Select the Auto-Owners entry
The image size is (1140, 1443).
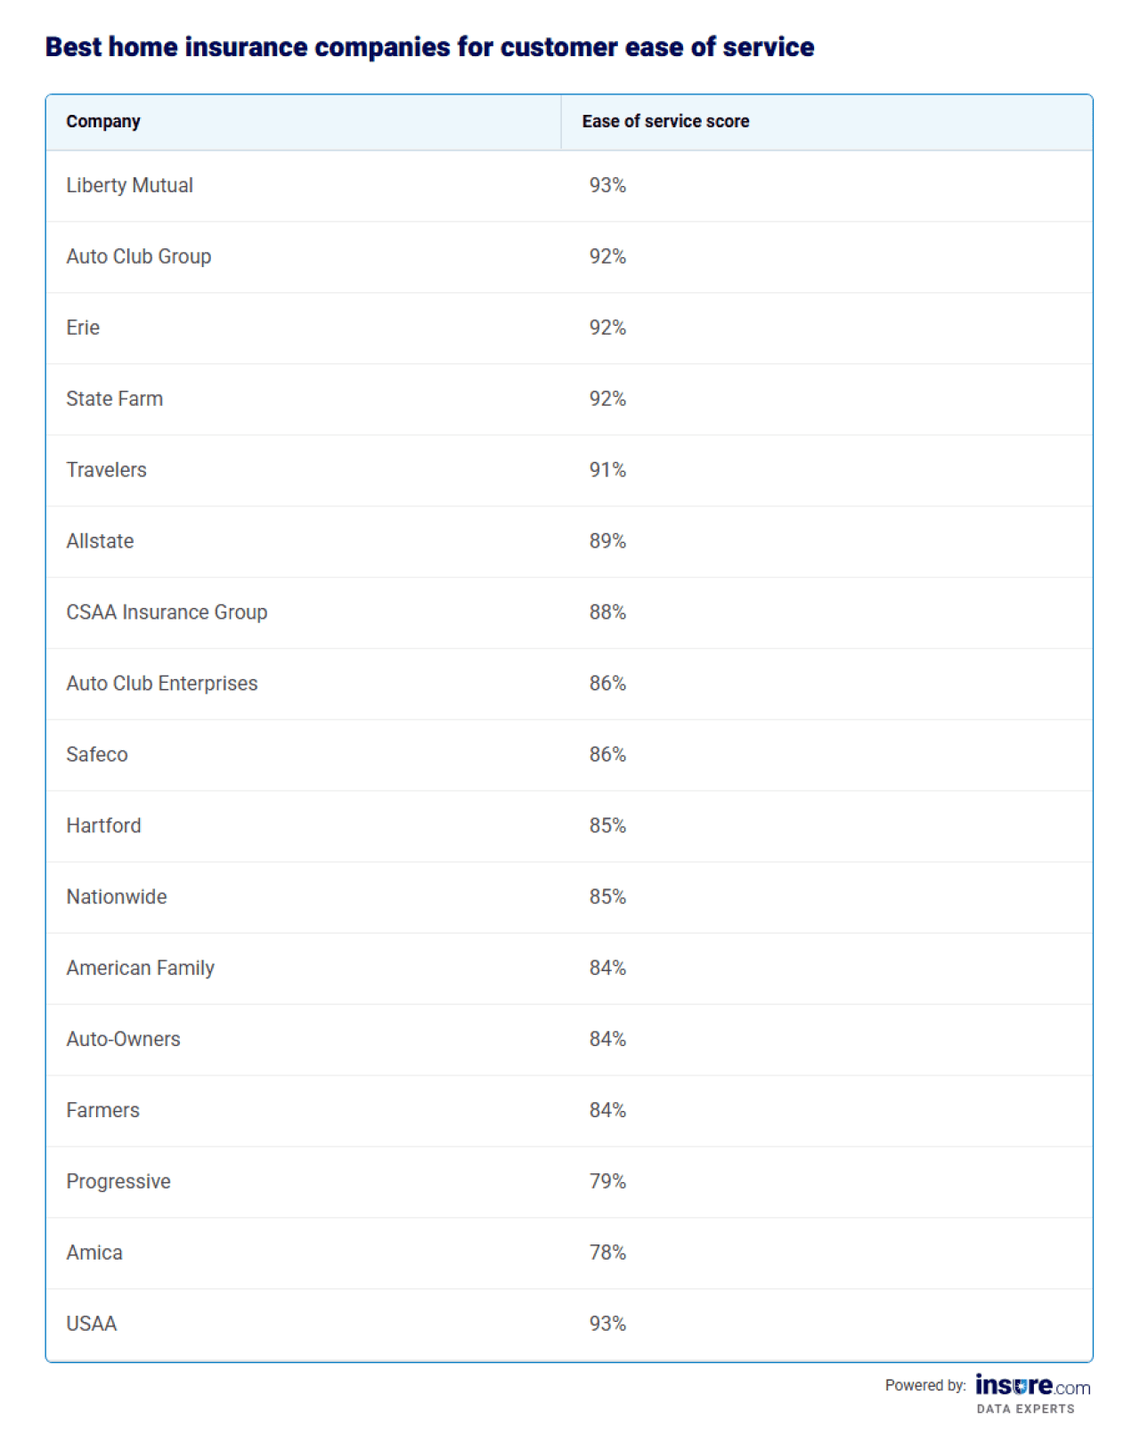point(123,1038)
